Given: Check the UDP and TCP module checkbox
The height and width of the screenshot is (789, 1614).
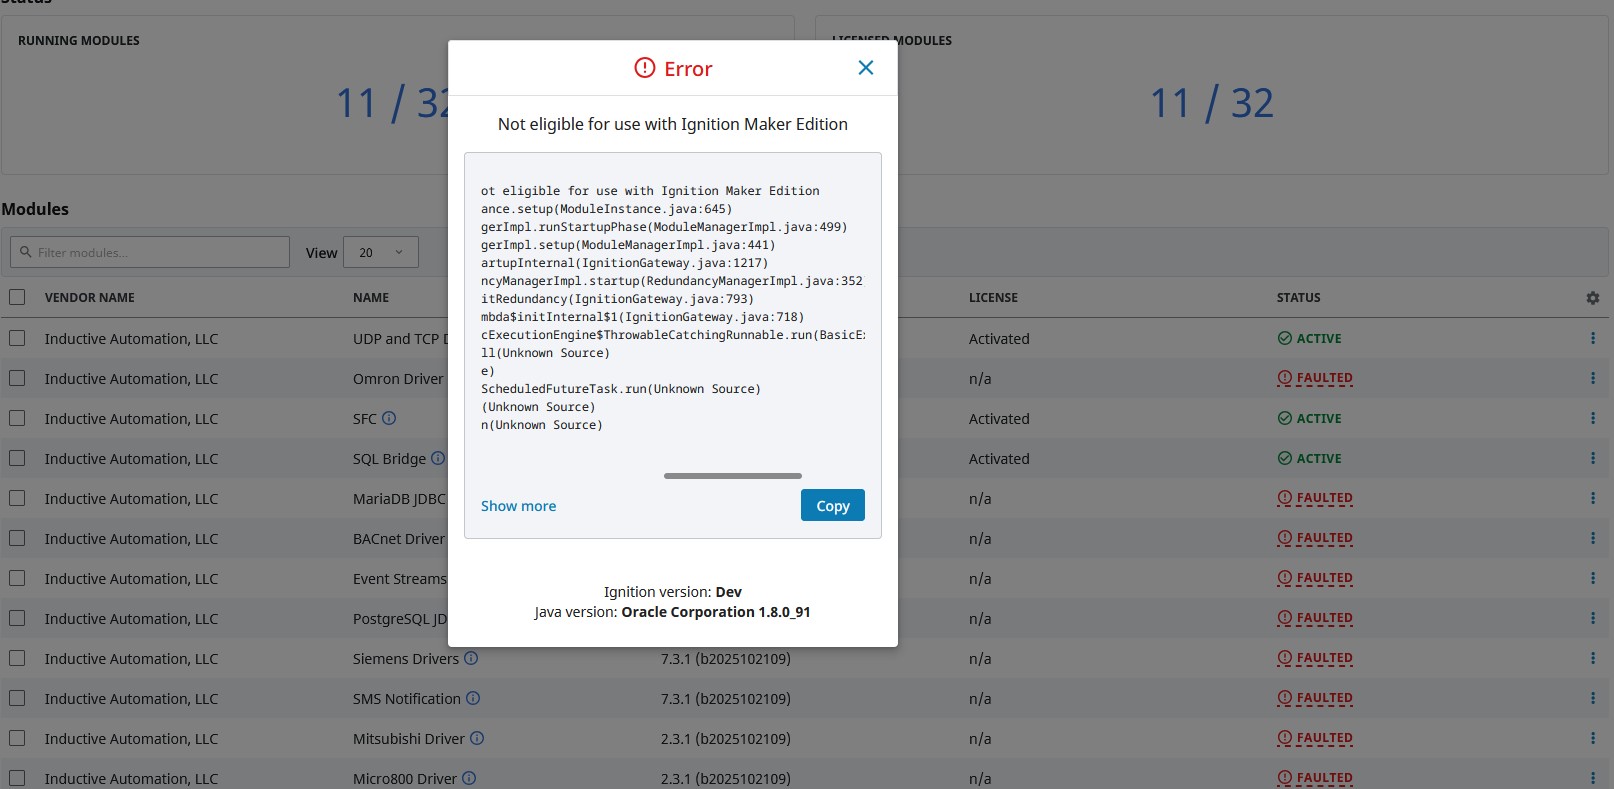Looking at the screenshot, I should point(17,338).
